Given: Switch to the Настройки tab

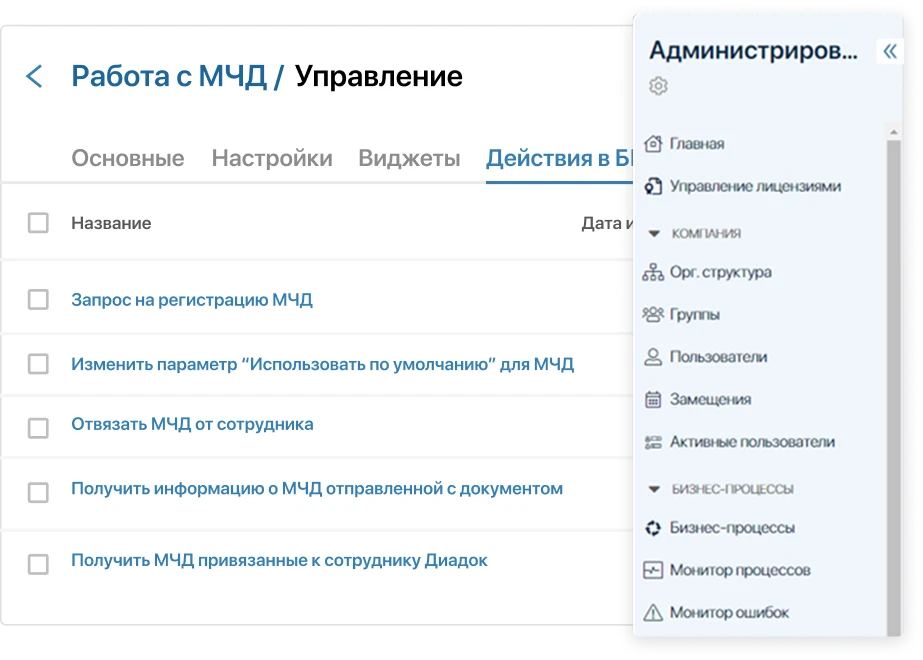Looking at the screenshot, I should point(271,158).
